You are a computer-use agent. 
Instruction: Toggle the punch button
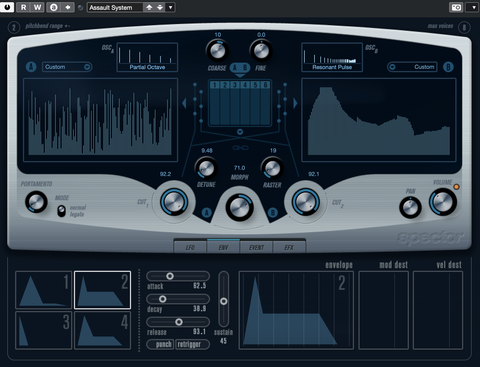(x=160, y=344)
